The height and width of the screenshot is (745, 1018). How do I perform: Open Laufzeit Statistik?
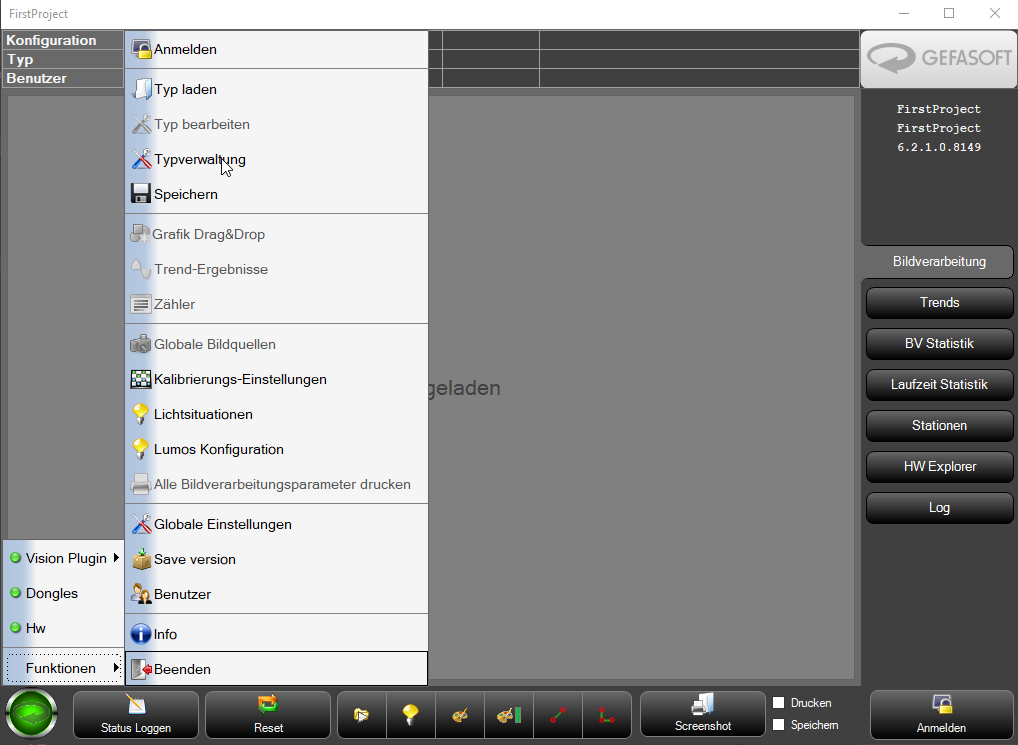(939, 385)
